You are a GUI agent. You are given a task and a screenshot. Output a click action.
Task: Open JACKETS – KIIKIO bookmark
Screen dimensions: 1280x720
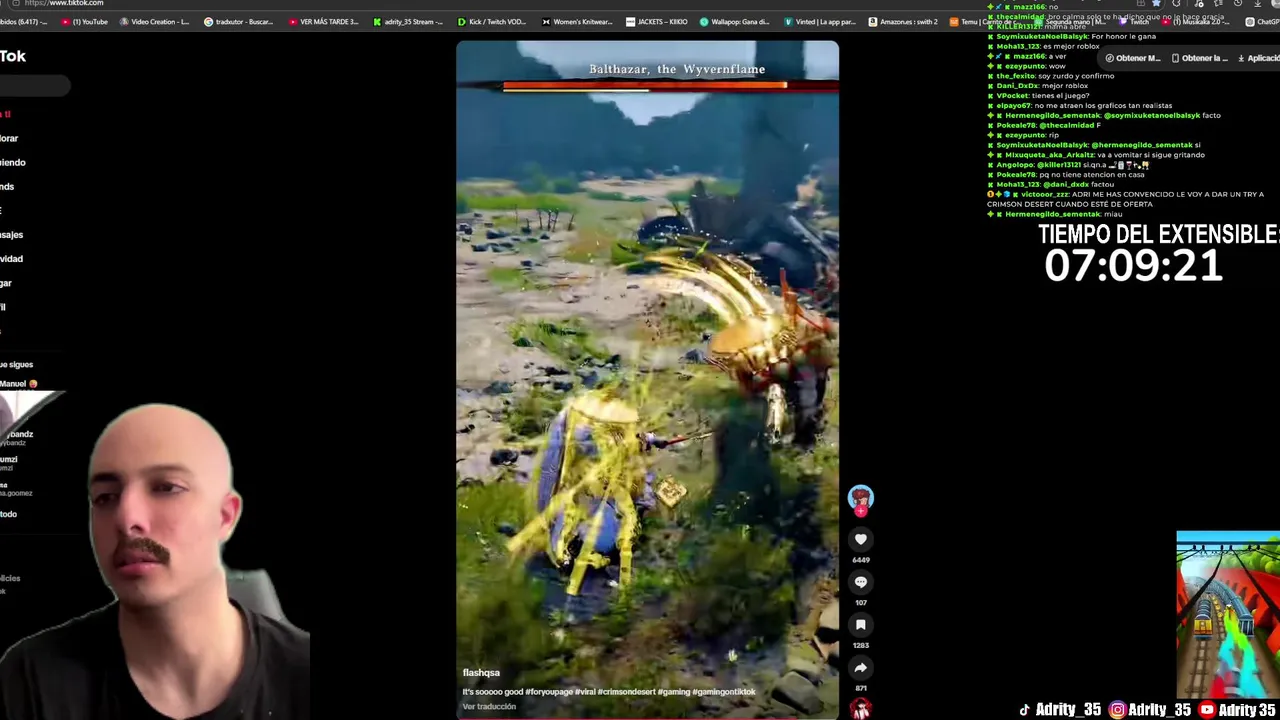click(657, 21)
